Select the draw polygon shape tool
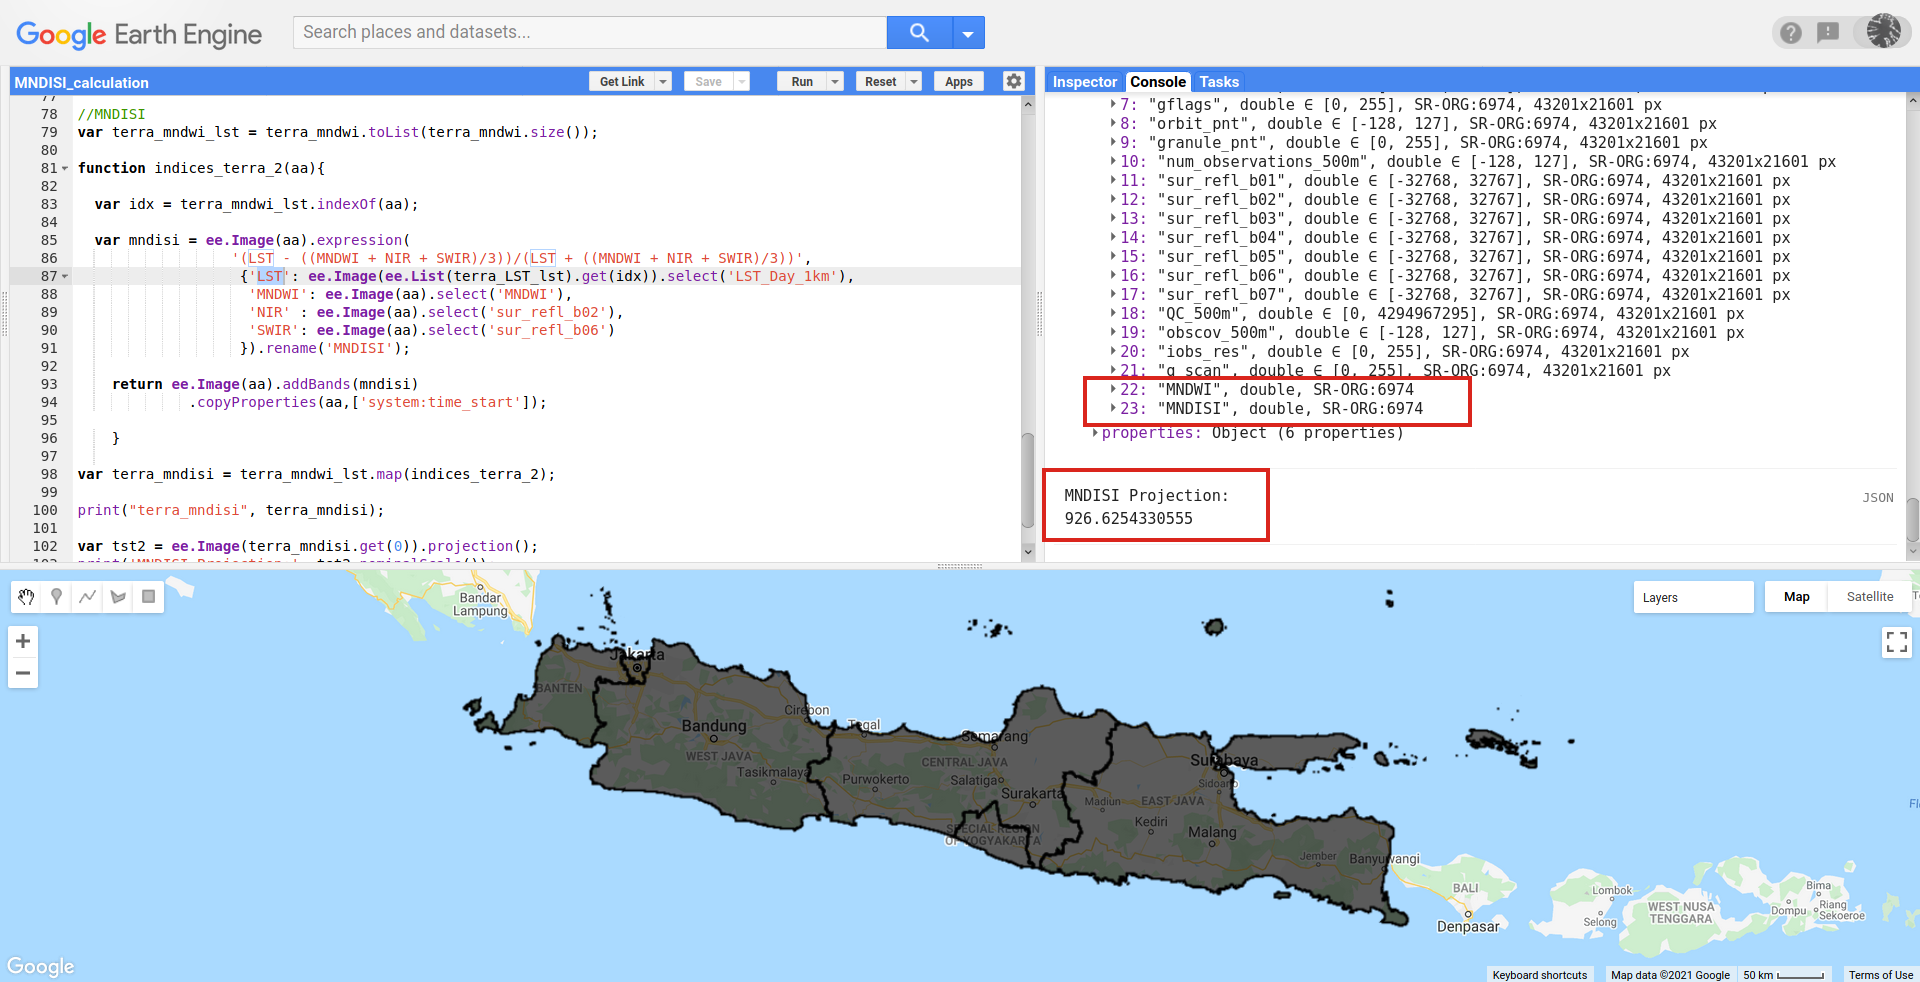Image resolution: width=1920 pixels, height=982 pixels. tap(118, 597)
